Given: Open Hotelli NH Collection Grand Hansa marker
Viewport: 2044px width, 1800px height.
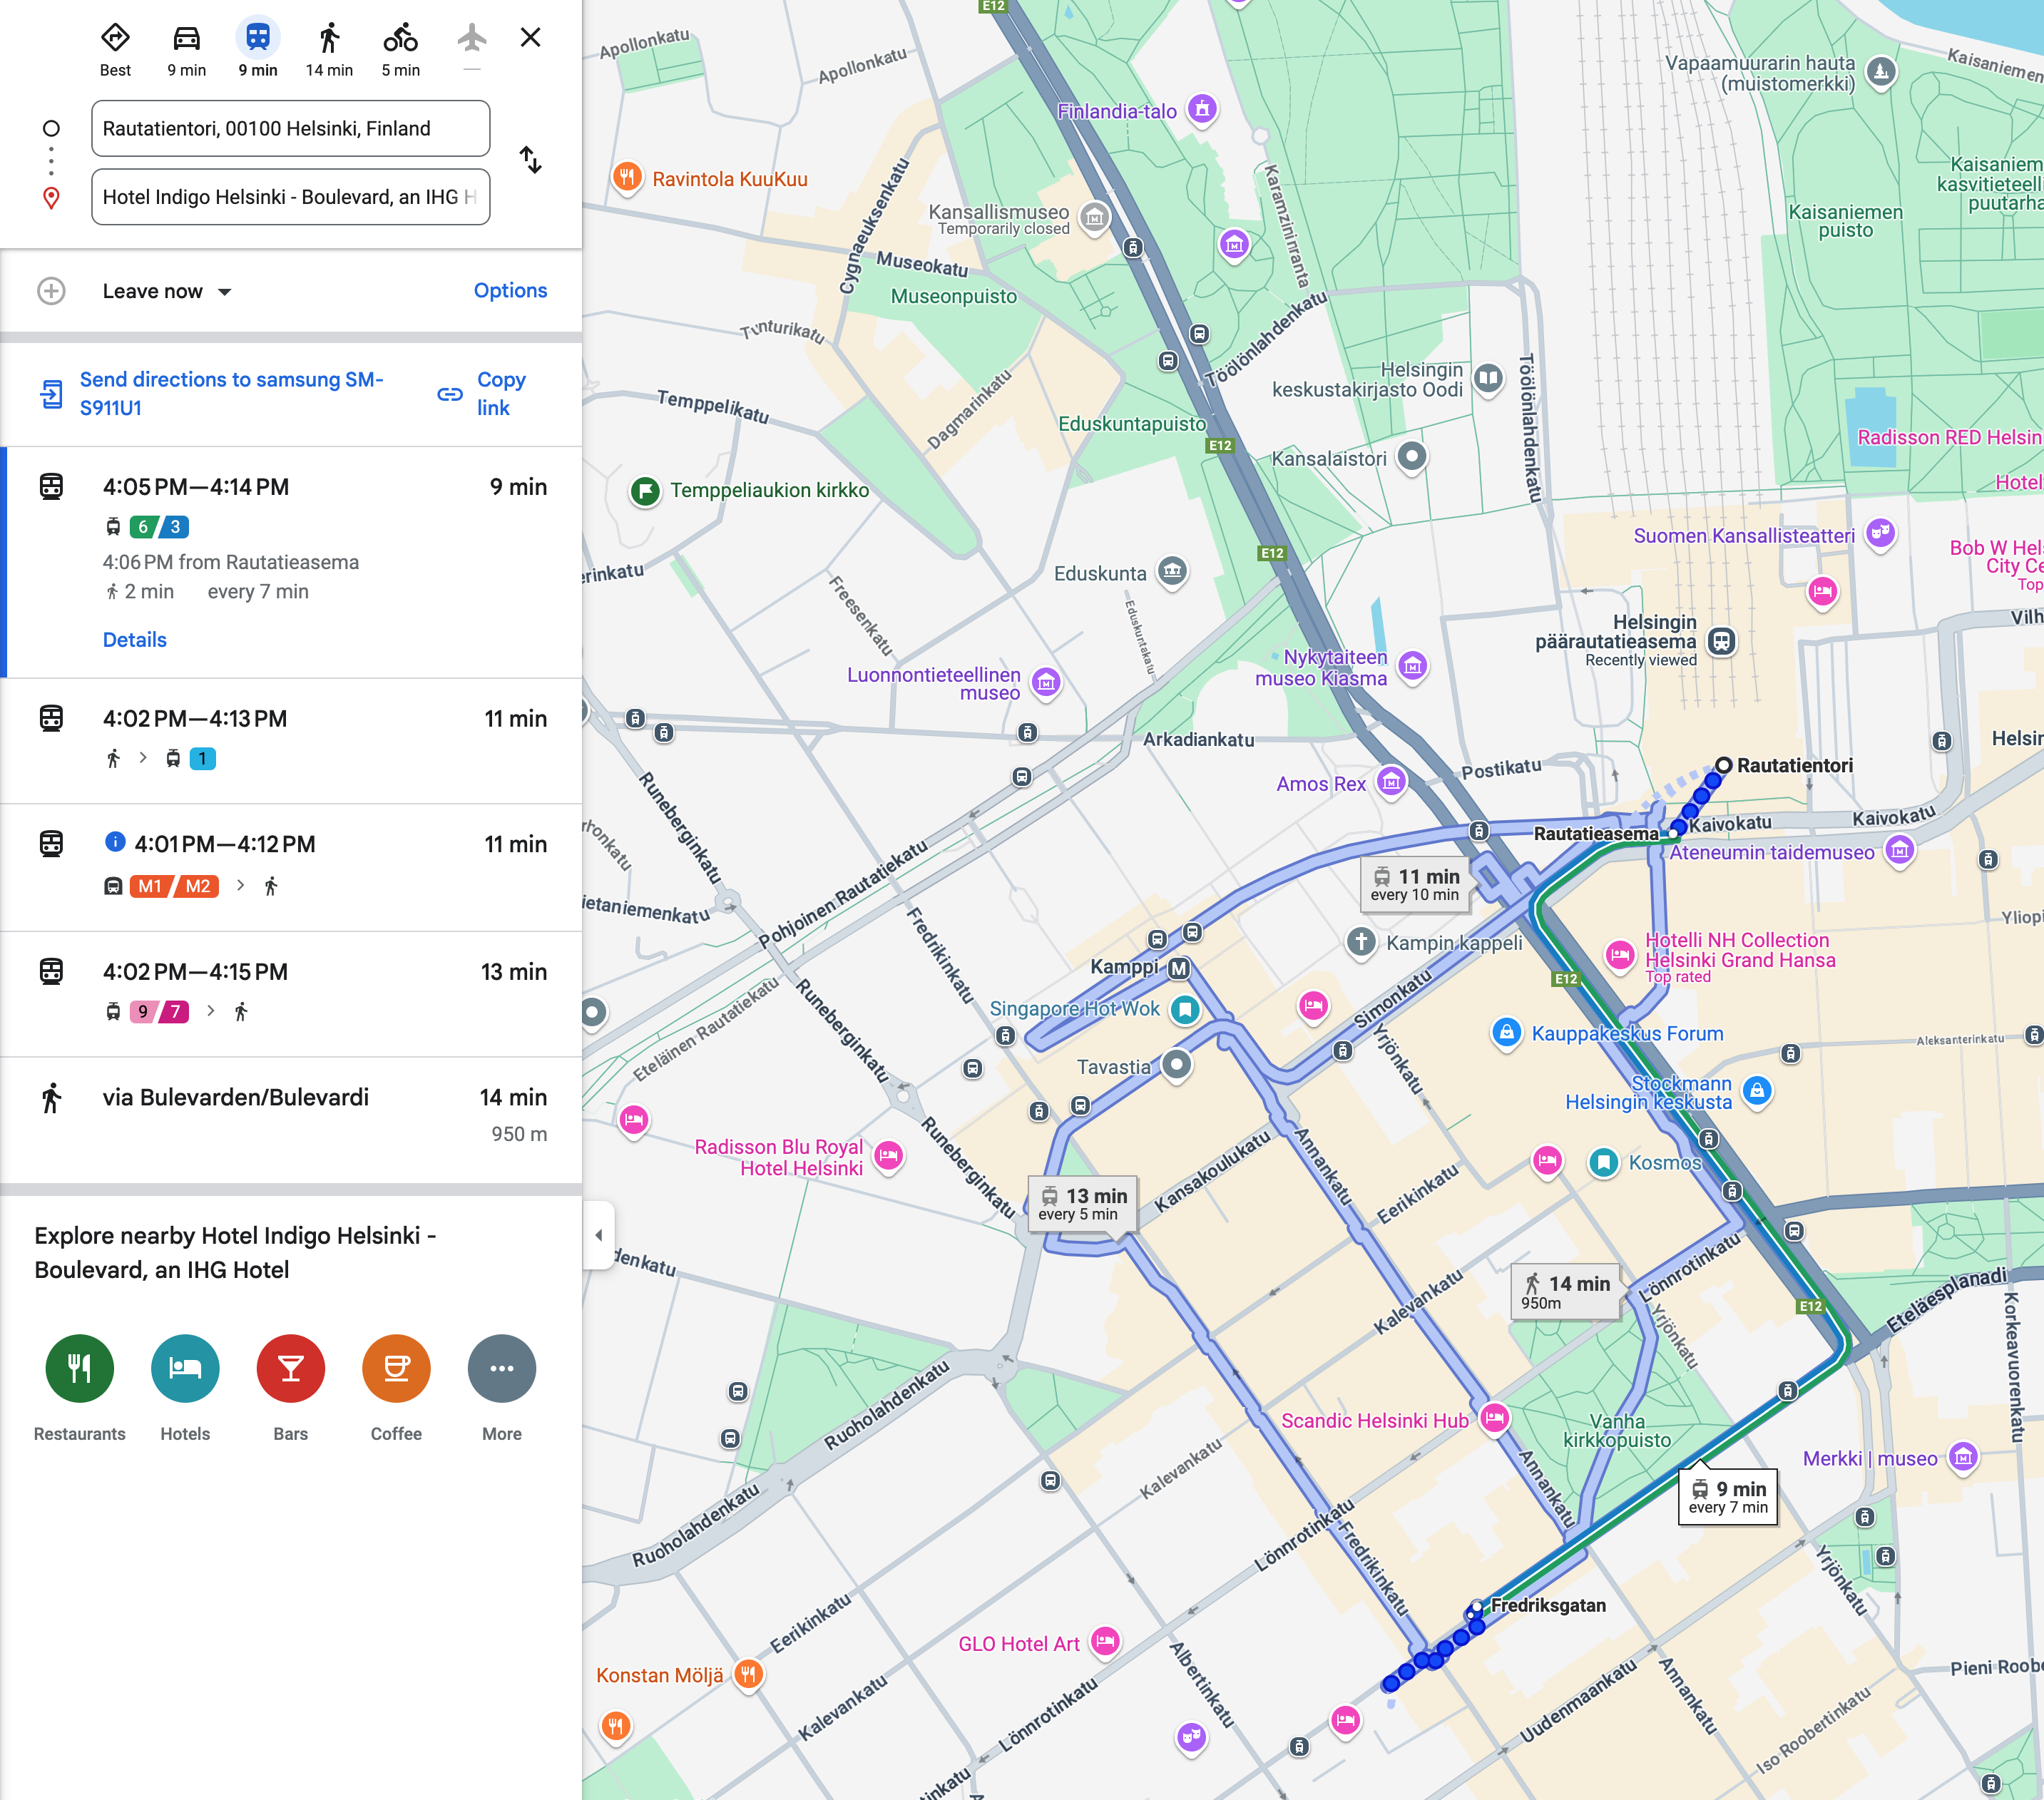Looking at the screenshot, I should [1620, 955].
